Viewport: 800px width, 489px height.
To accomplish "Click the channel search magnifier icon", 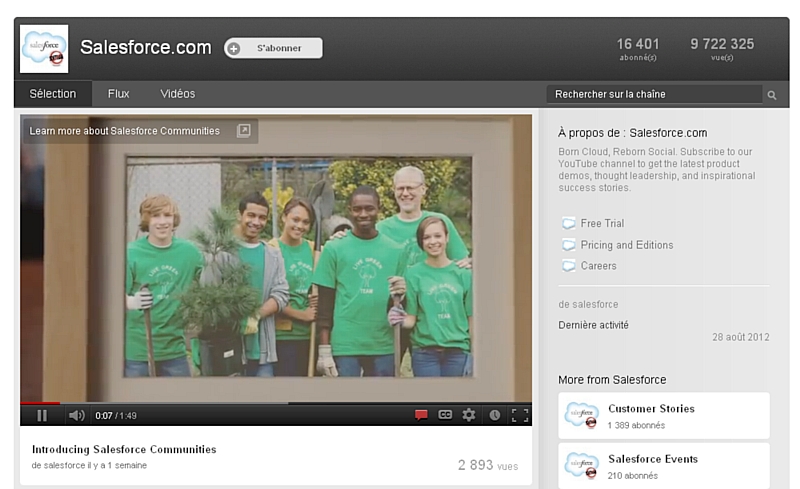I will click(x=772, y=95).
